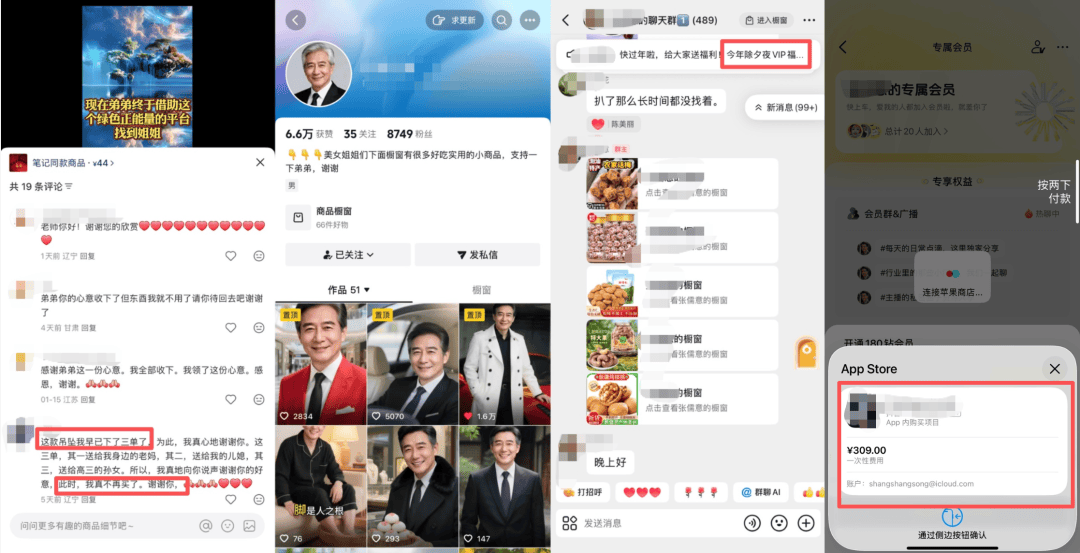
Task: Open the grid menu icon left of 发送消息
Action: point(570,523)
